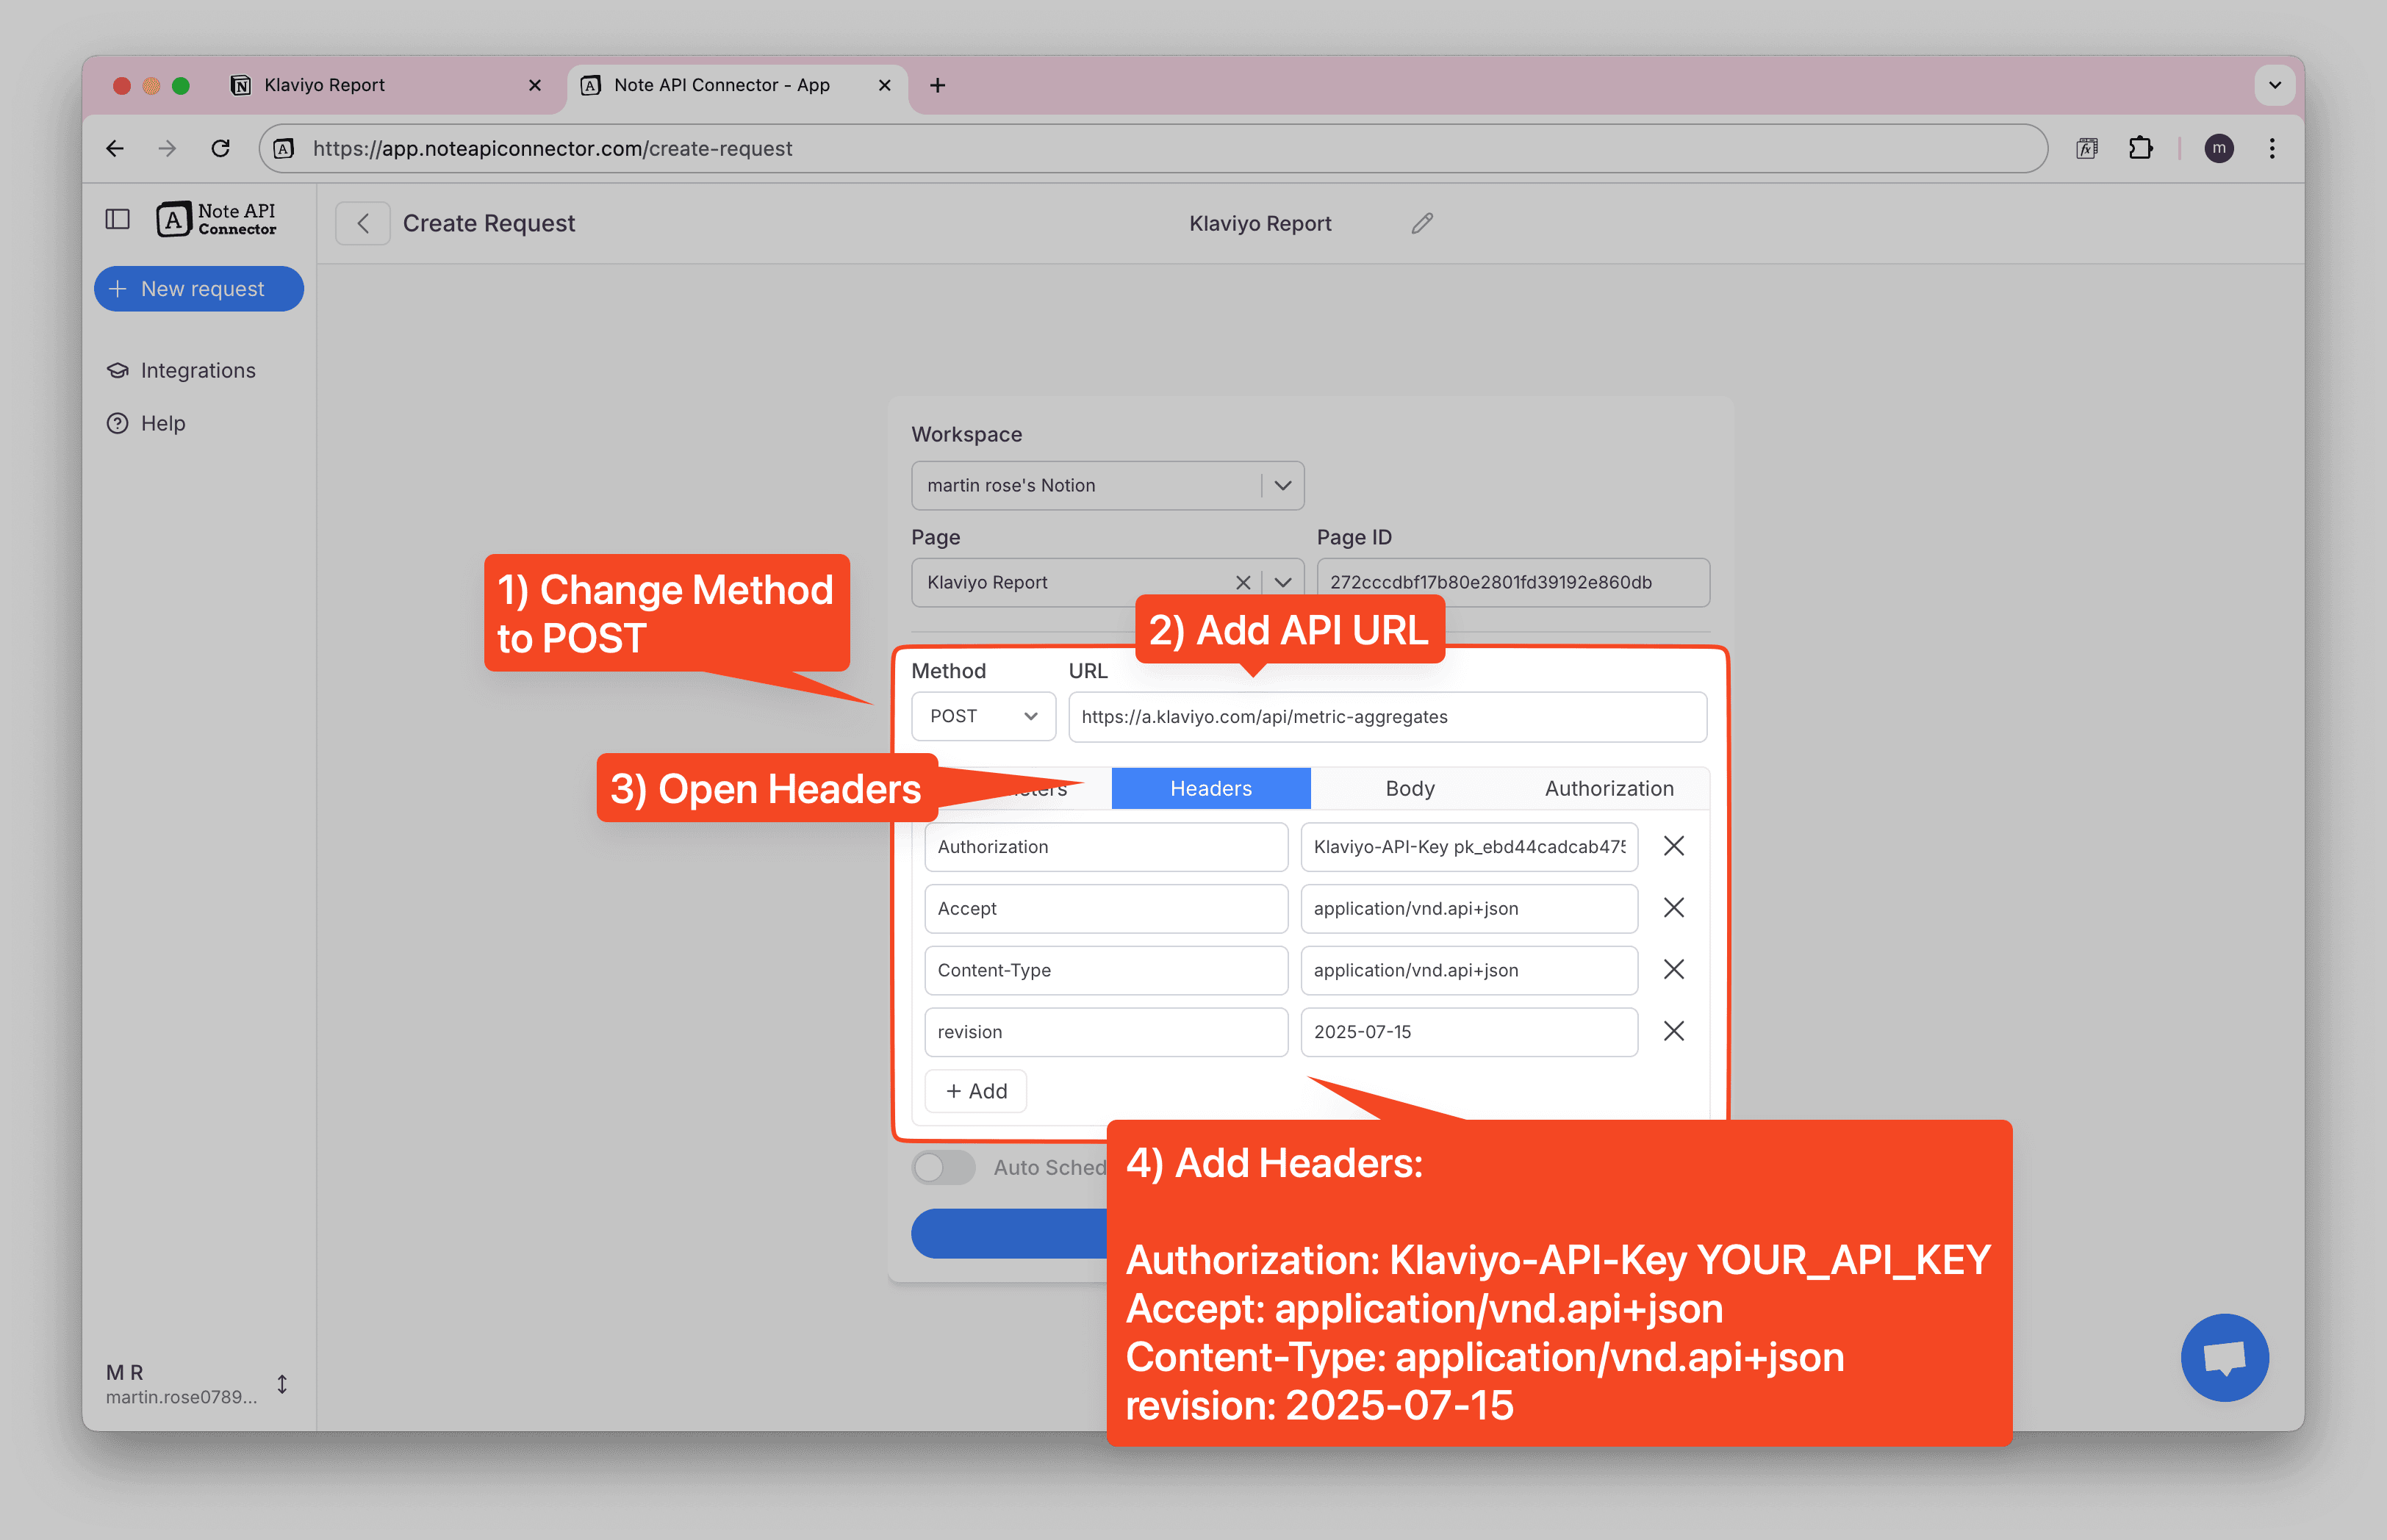Expand the Page dropdown arrow

(1282, 582)
